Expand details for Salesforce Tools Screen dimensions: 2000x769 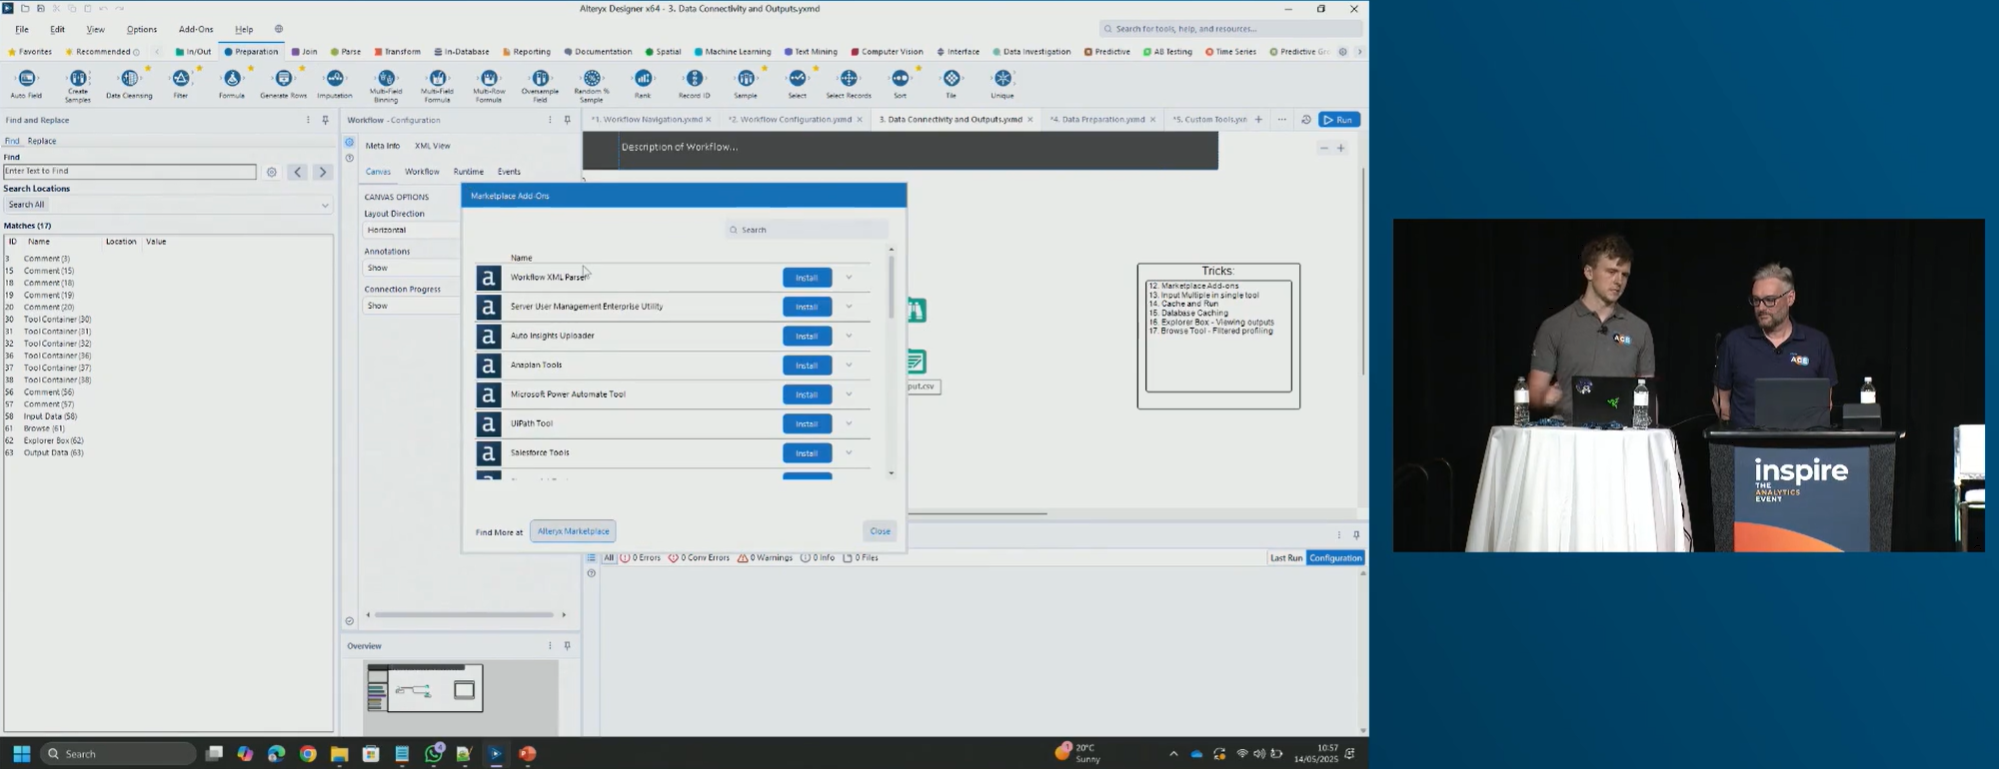(x=849, y=453)
